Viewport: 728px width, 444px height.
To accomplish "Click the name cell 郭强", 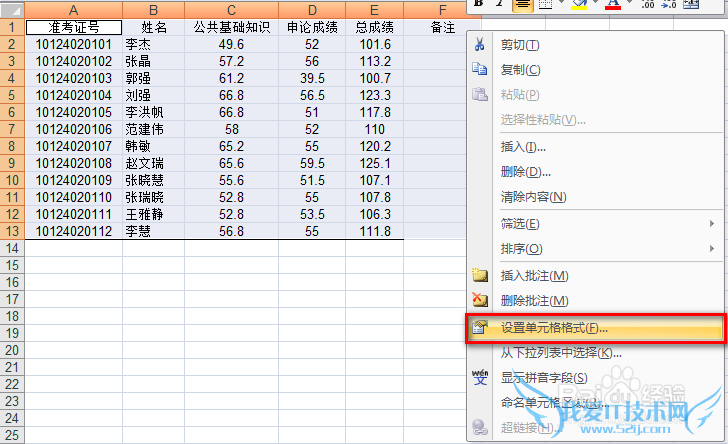I will pyautogui.click(x=154, y=78).
